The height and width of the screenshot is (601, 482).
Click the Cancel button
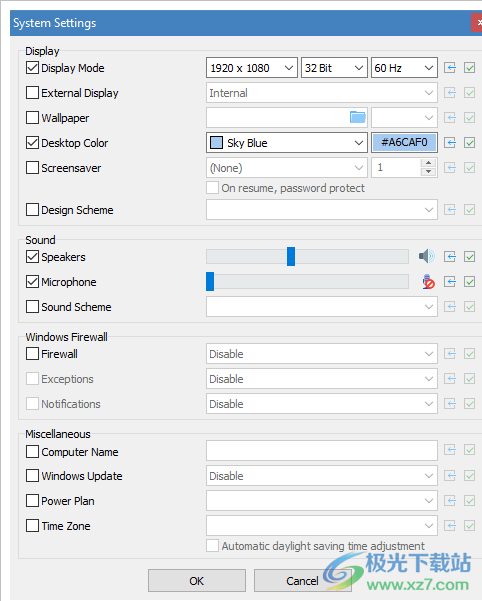(x=302, y=581)
